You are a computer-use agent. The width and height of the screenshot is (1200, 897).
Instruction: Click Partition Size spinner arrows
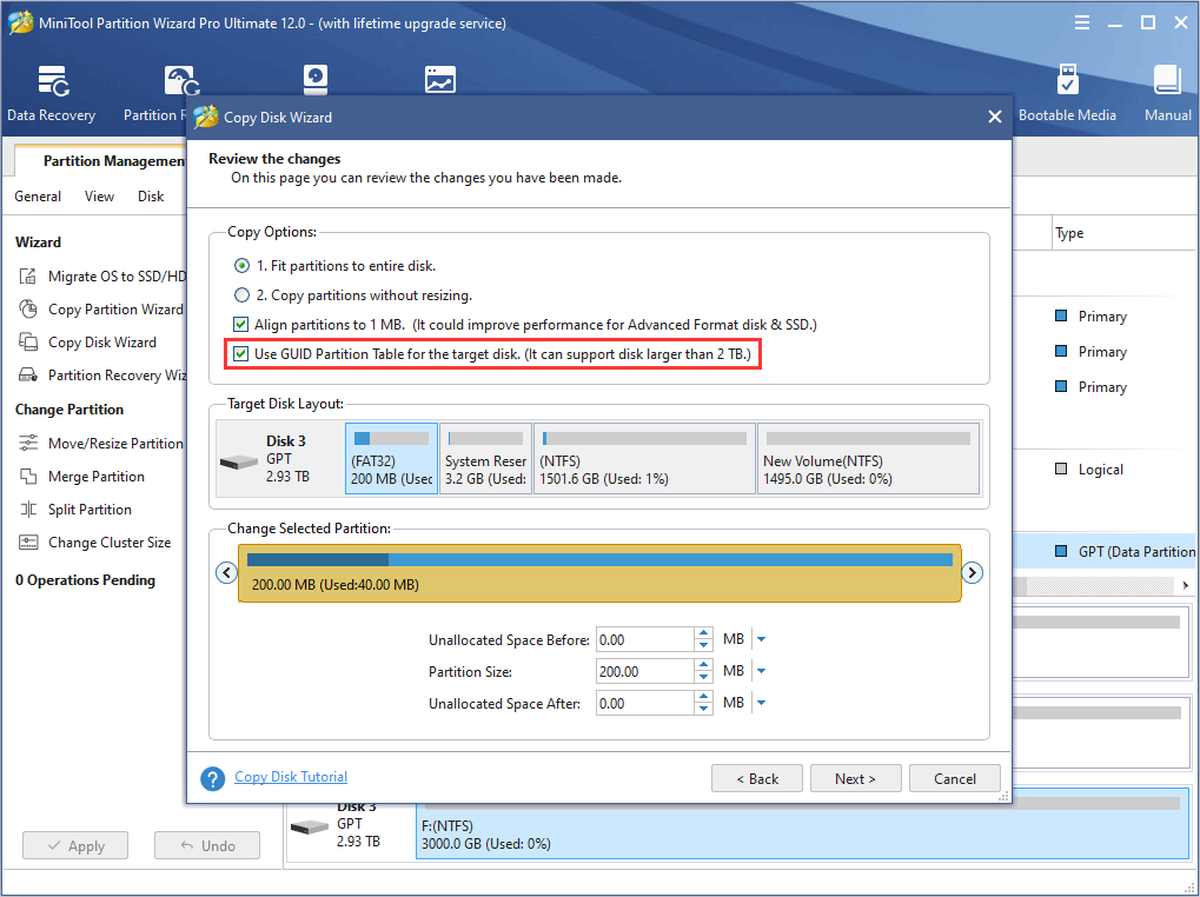[x=704, y=671]
